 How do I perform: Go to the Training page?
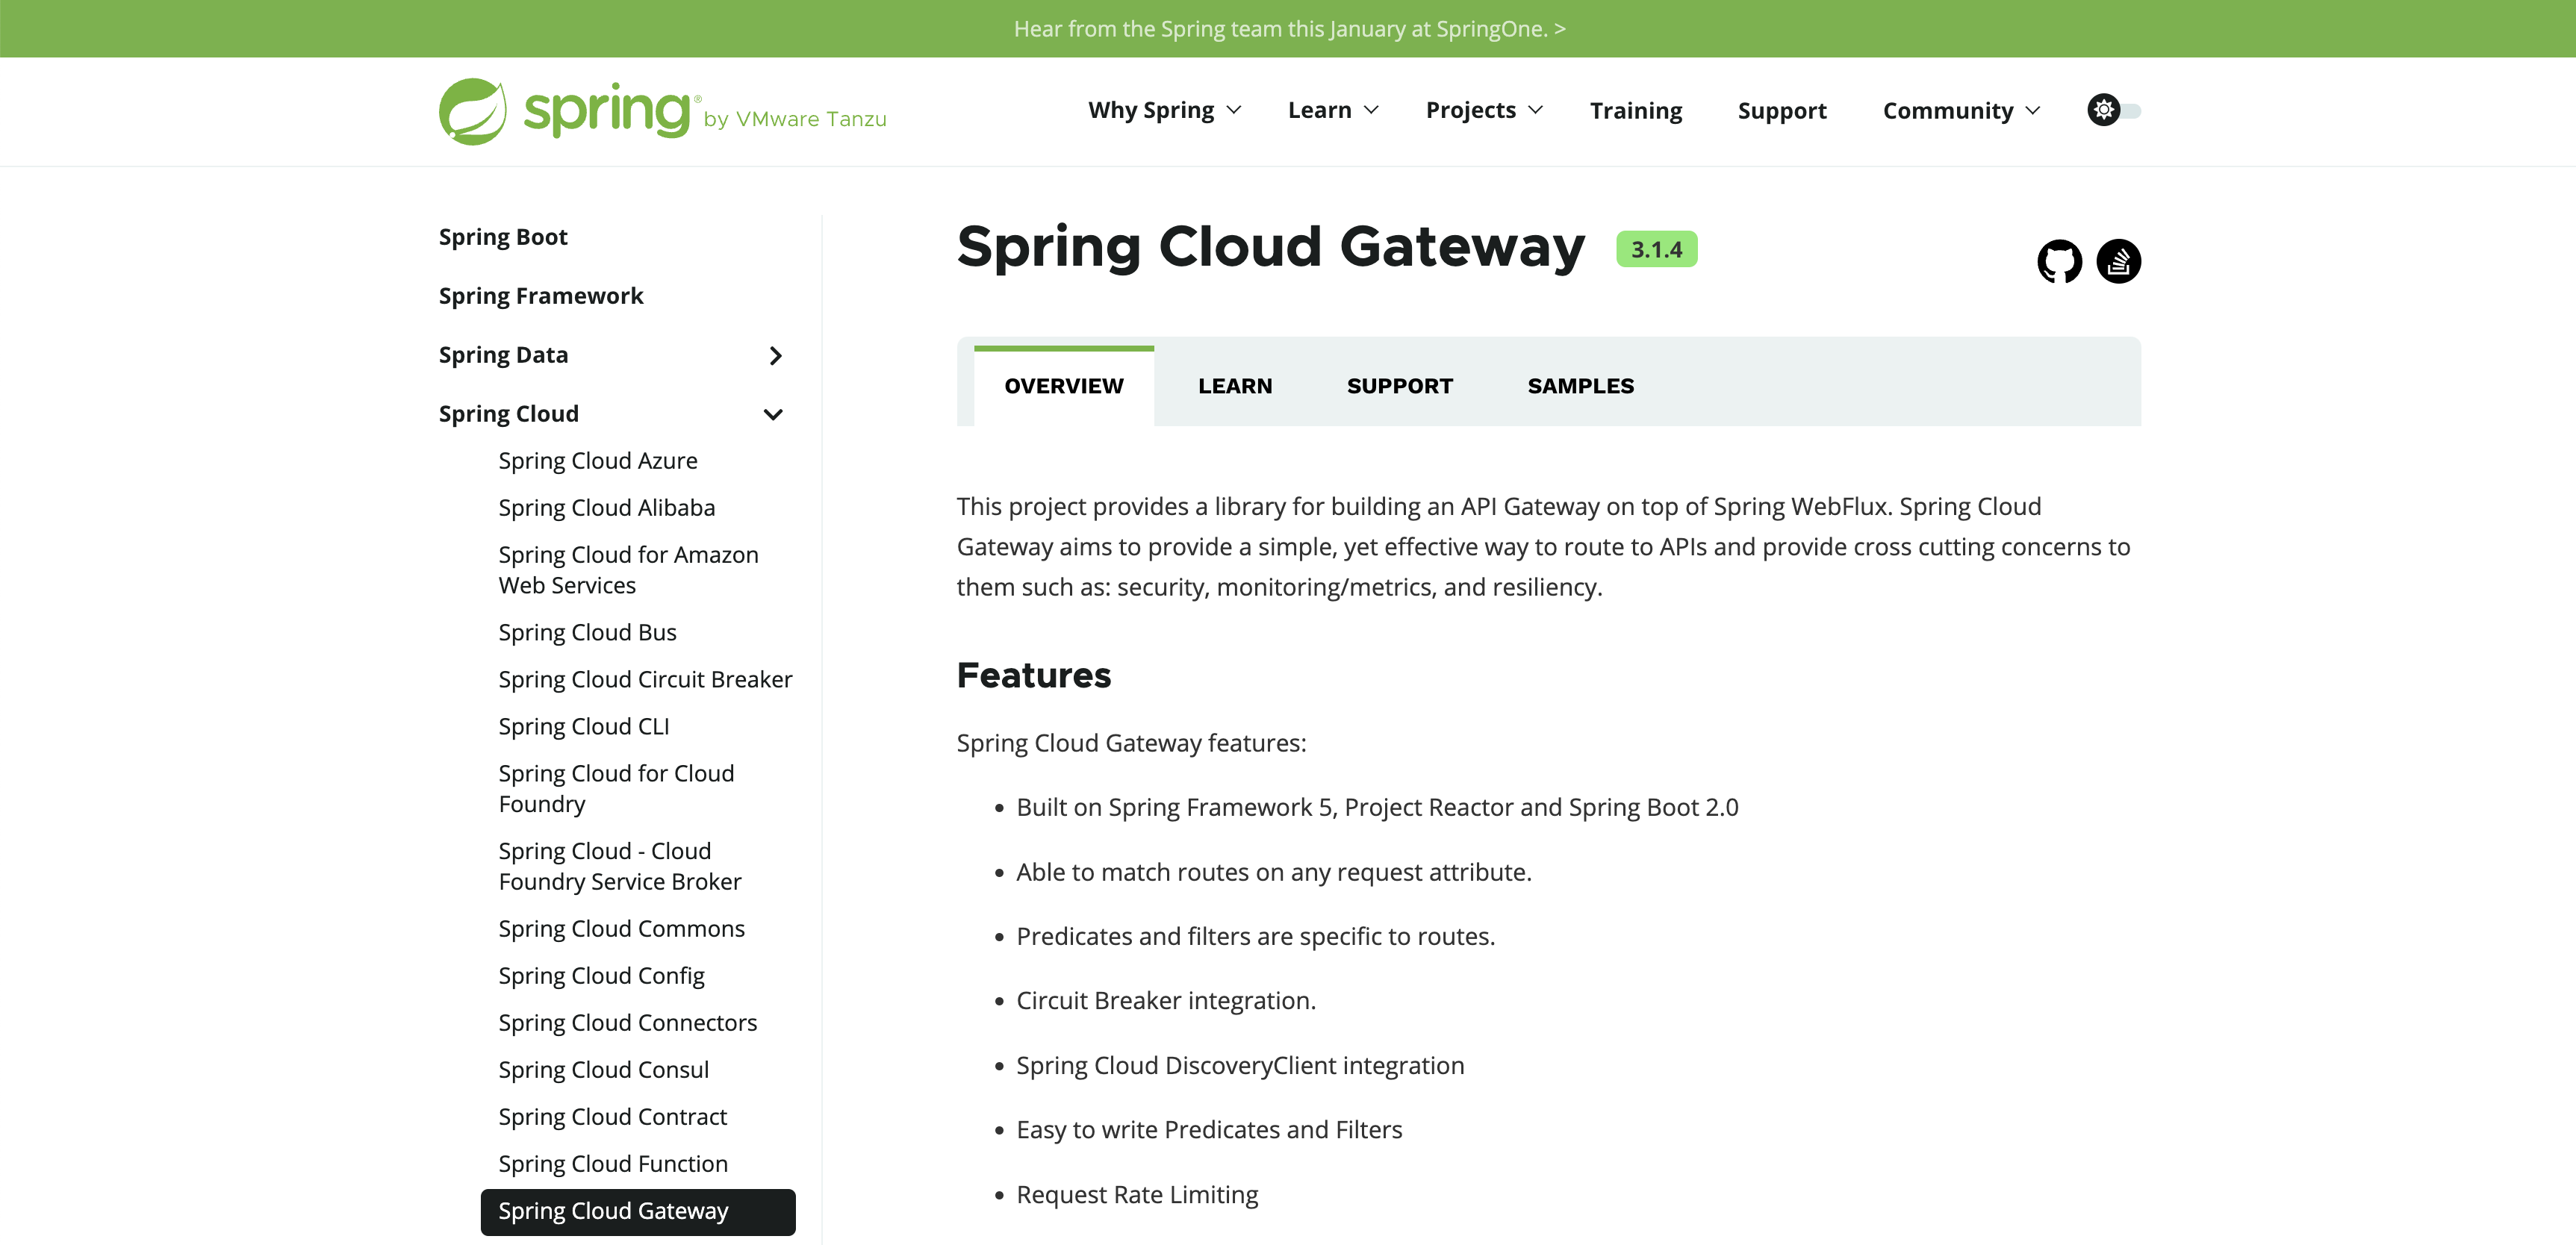click(1636, 110)
